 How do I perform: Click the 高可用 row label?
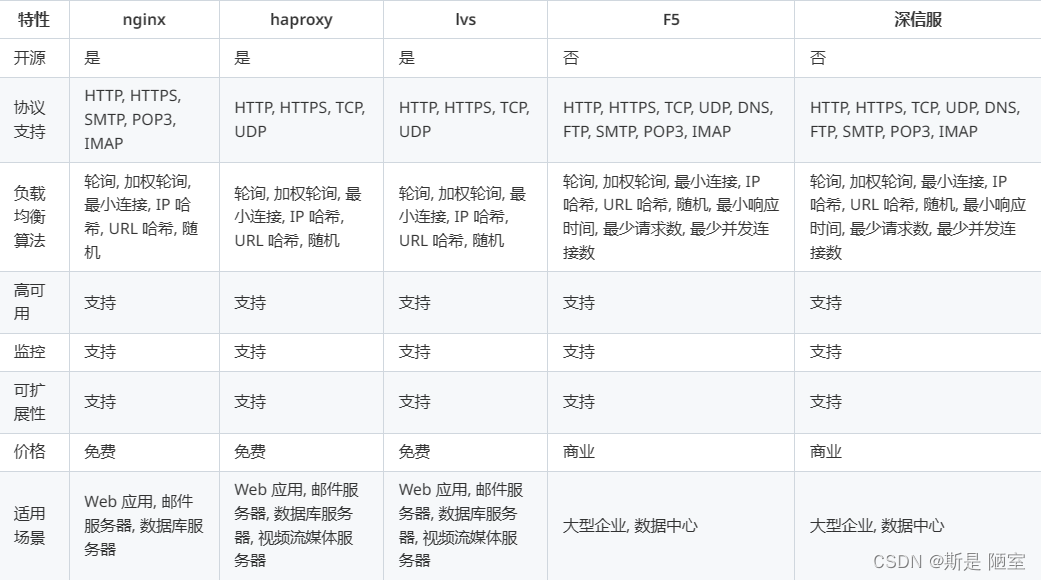click(33, 302)
